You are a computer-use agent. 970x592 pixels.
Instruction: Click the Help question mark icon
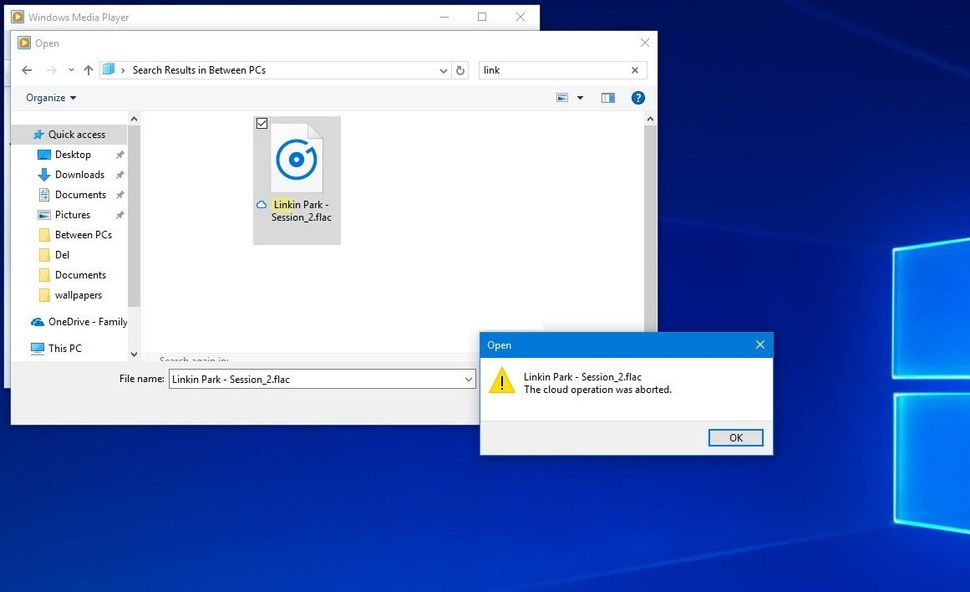pyautogui.click(x=638, y=97)
